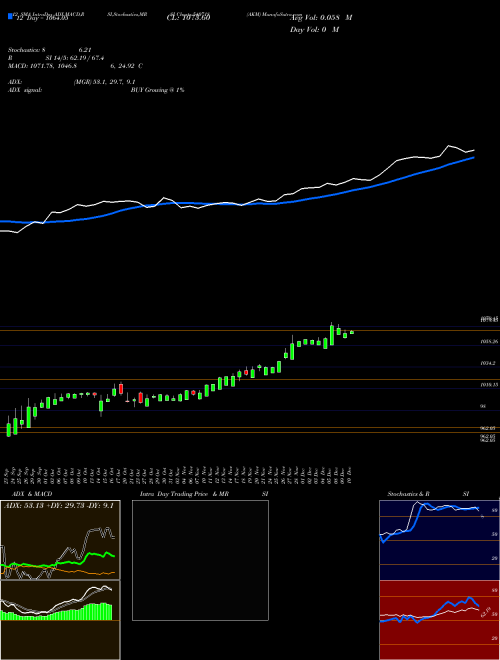Click the 1019.33 price axis label
Image resolution: width=500 pixels, height=660 pixels.
pyautogui.click(x=489, y=385)
